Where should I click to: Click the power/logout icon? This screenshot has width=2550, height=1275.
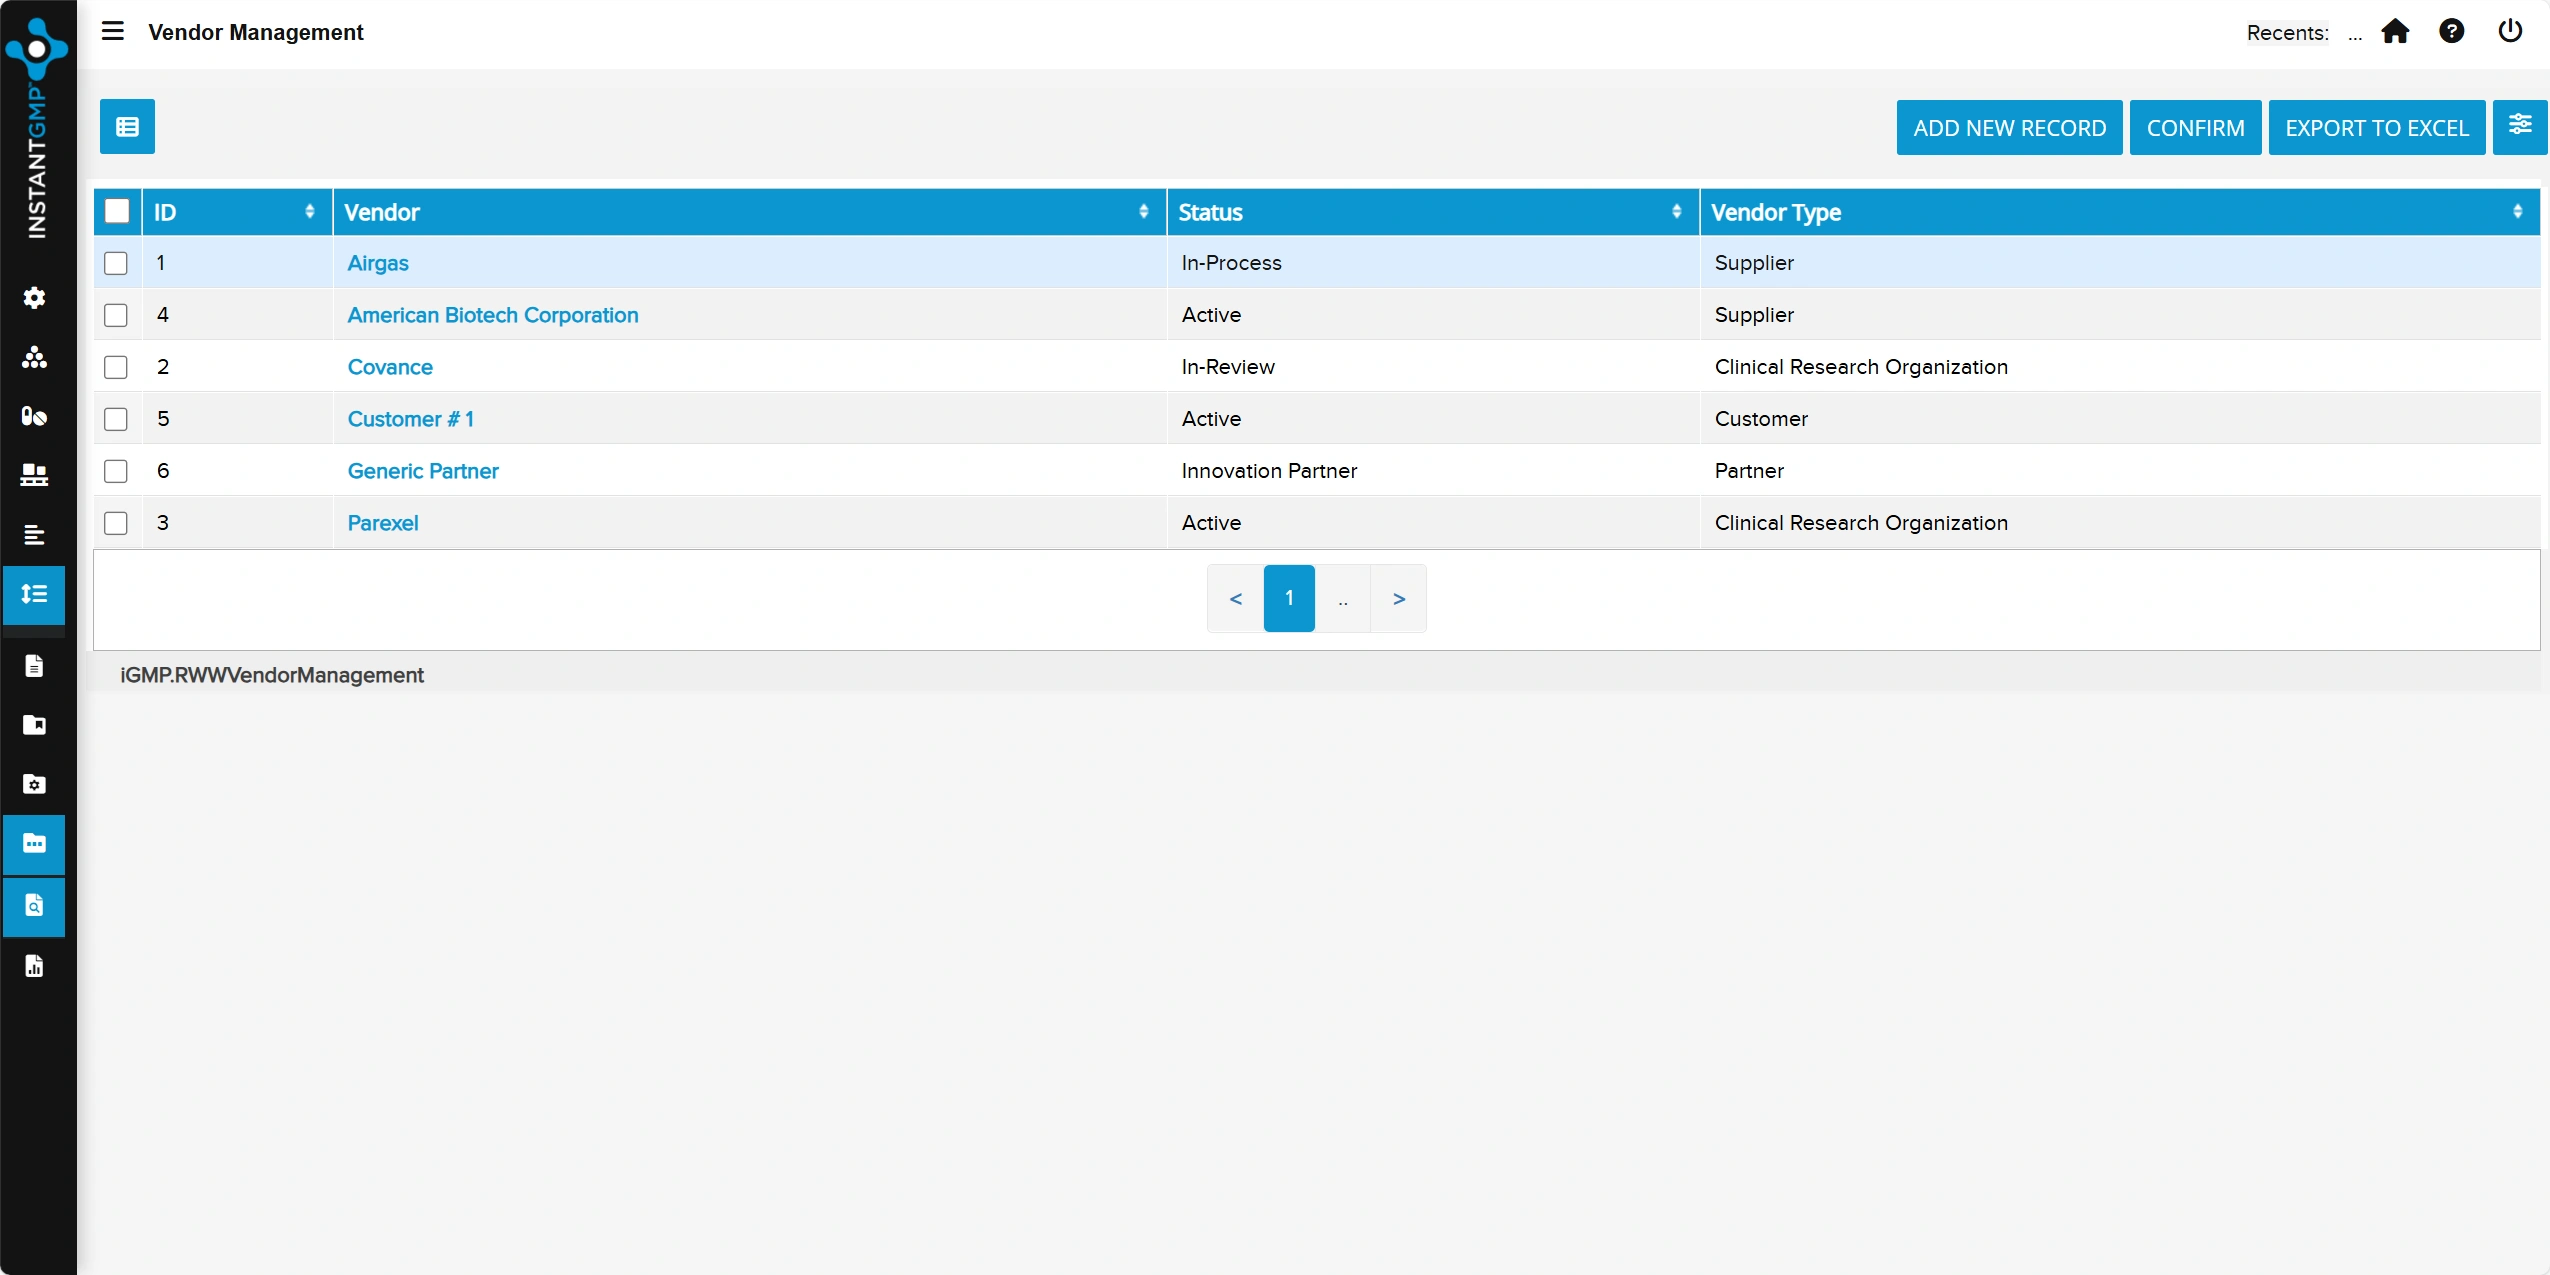[x=2510, y=31]
